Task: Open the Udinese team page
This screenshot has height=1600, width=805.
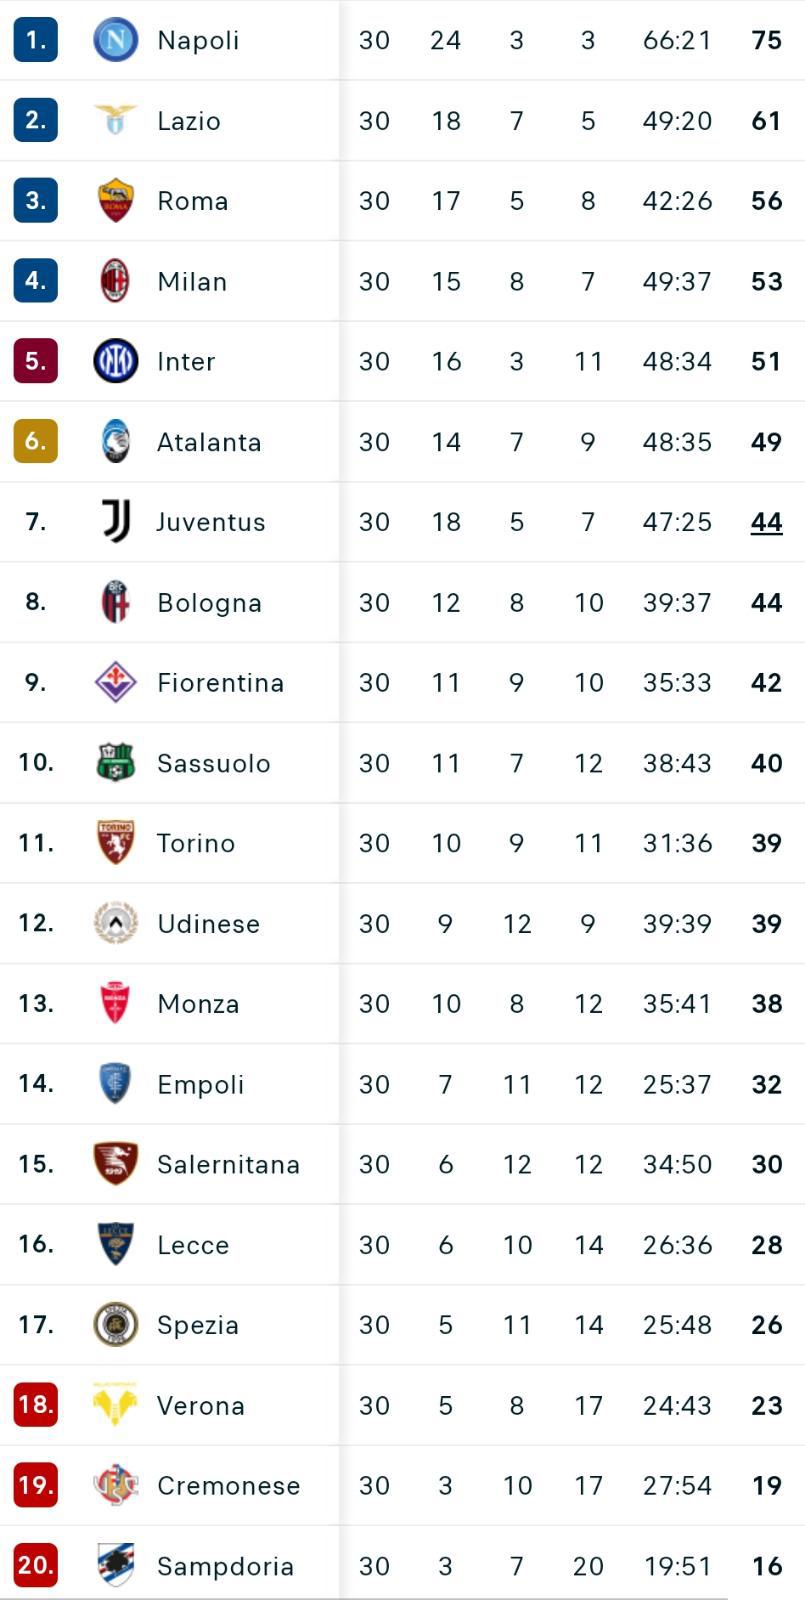Action: click(208, 924)
